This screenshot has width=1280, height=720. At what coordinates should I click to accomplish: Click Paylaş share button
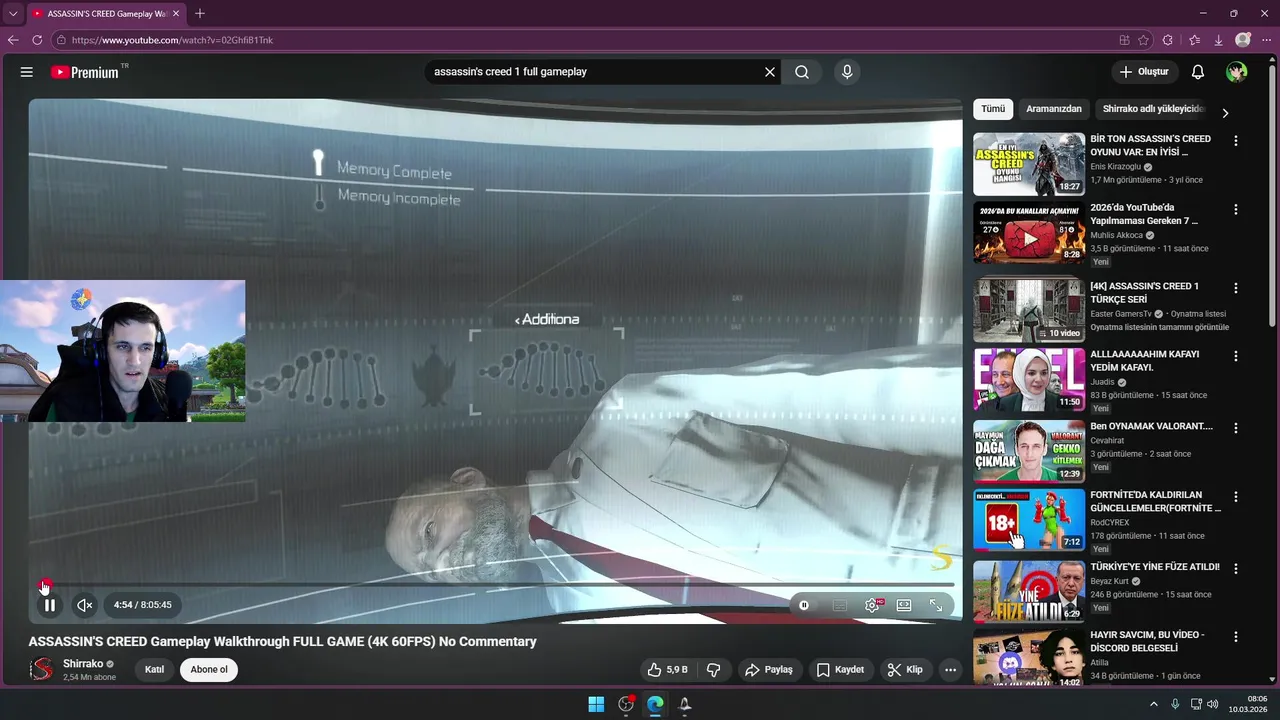[768, 670]
